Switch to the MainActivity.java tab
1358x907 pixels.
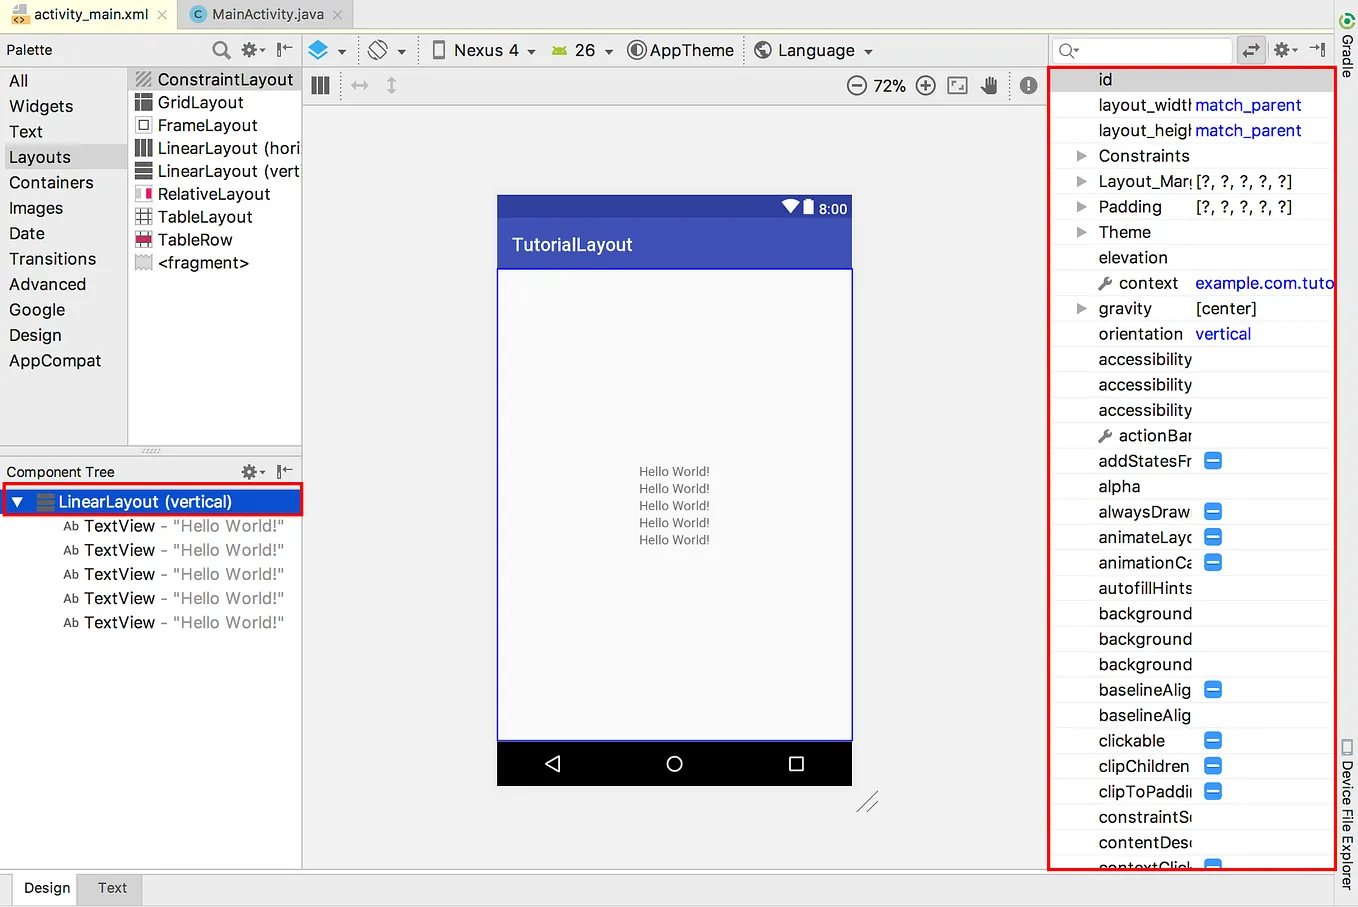pos(265,15)
